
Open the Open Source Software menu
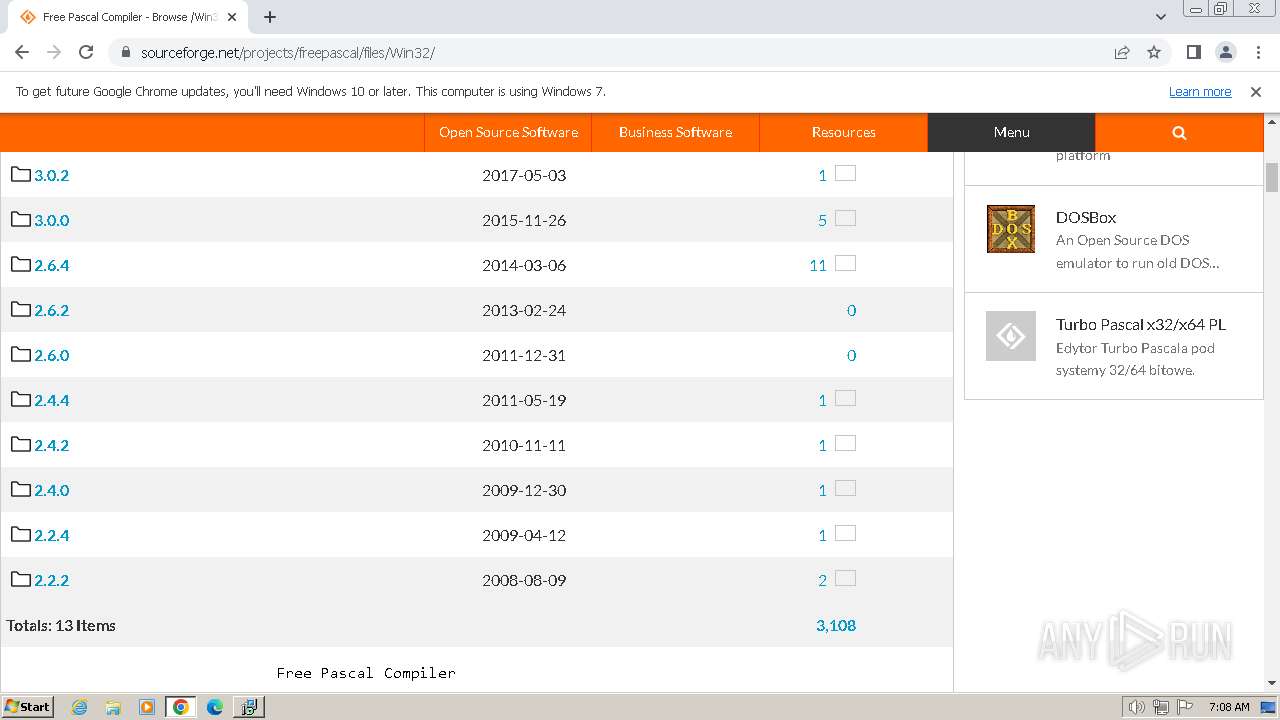pyautogui.click(x=508, y=132)
